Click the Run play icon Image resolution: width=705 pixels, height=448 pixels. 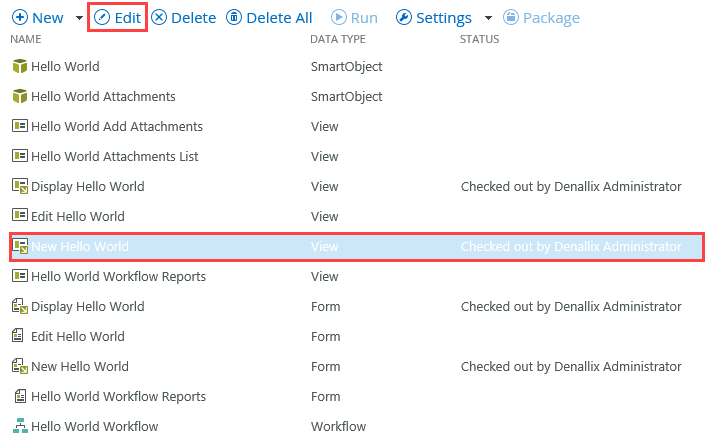click(x=338, y=18)
